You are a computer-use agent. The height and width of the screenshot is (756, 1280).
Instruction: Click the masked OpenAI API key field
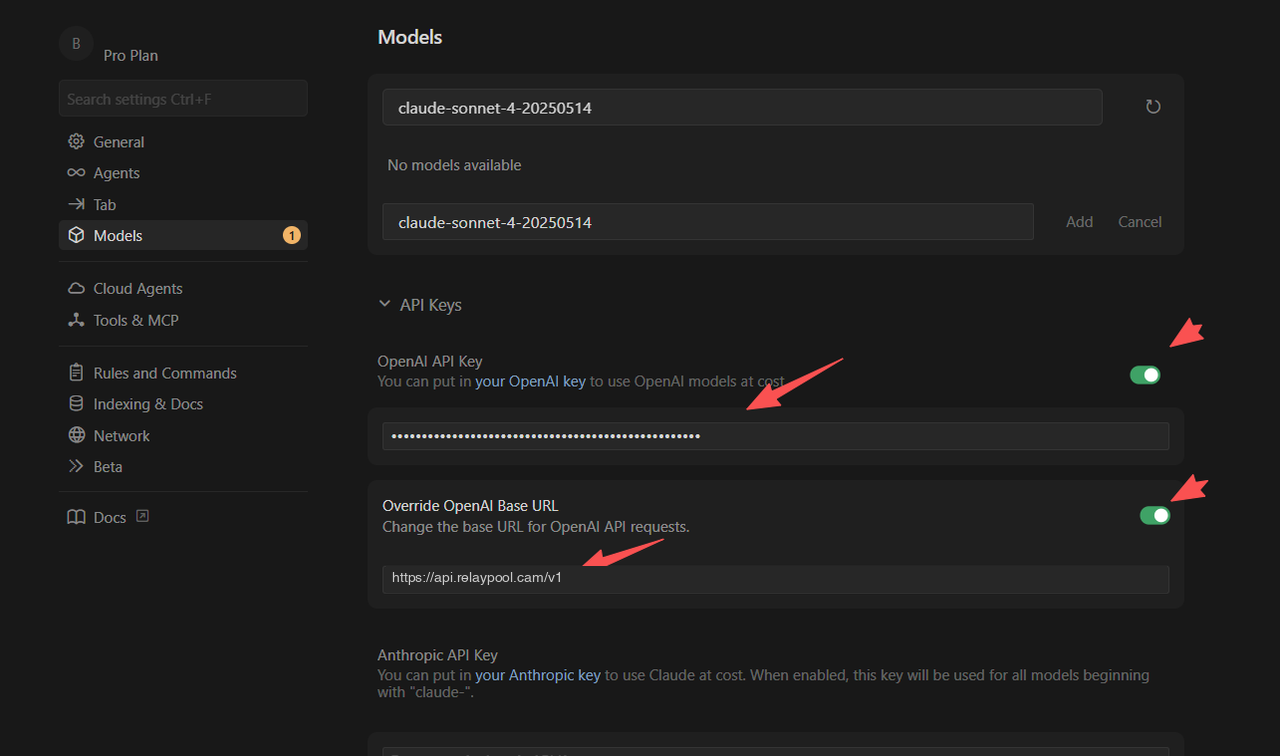pyautogui.click(x=776, y=436)
